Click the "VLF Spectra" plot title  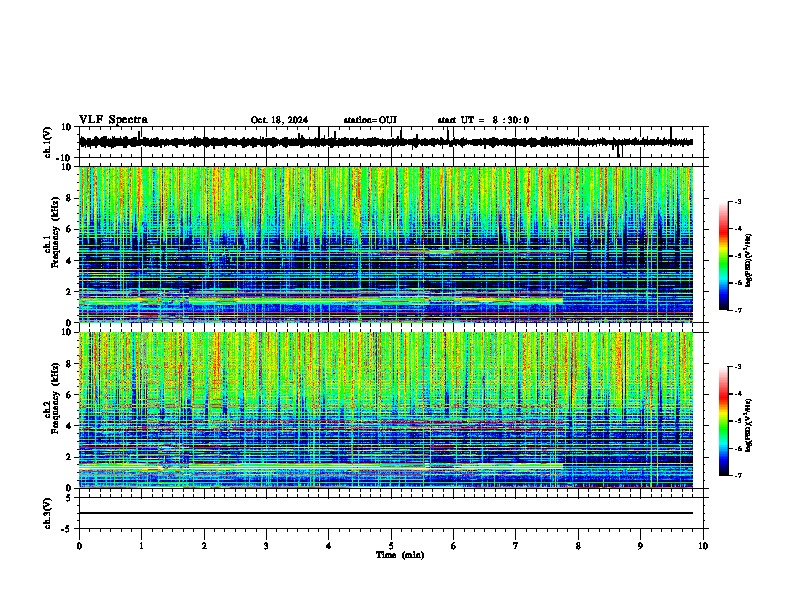(113, 120)
